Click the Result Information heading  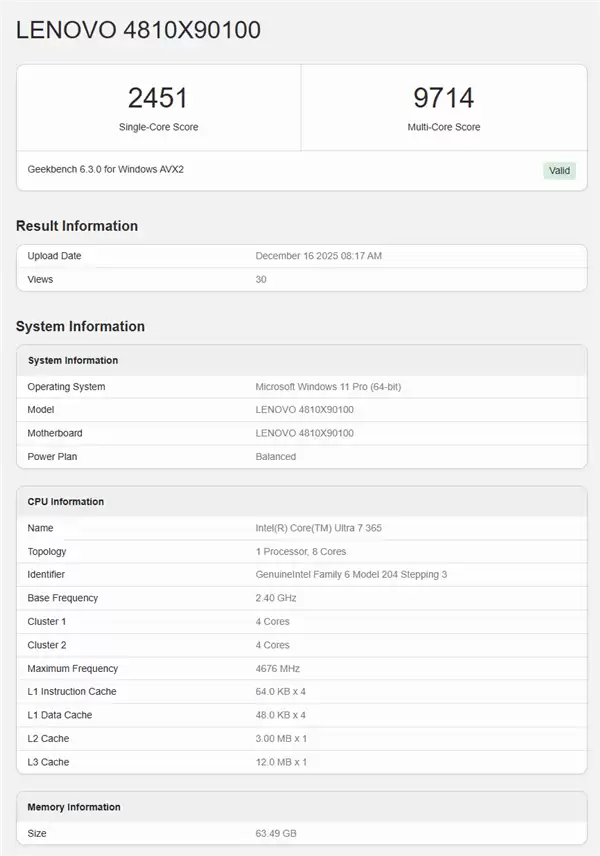click(77, 226)
